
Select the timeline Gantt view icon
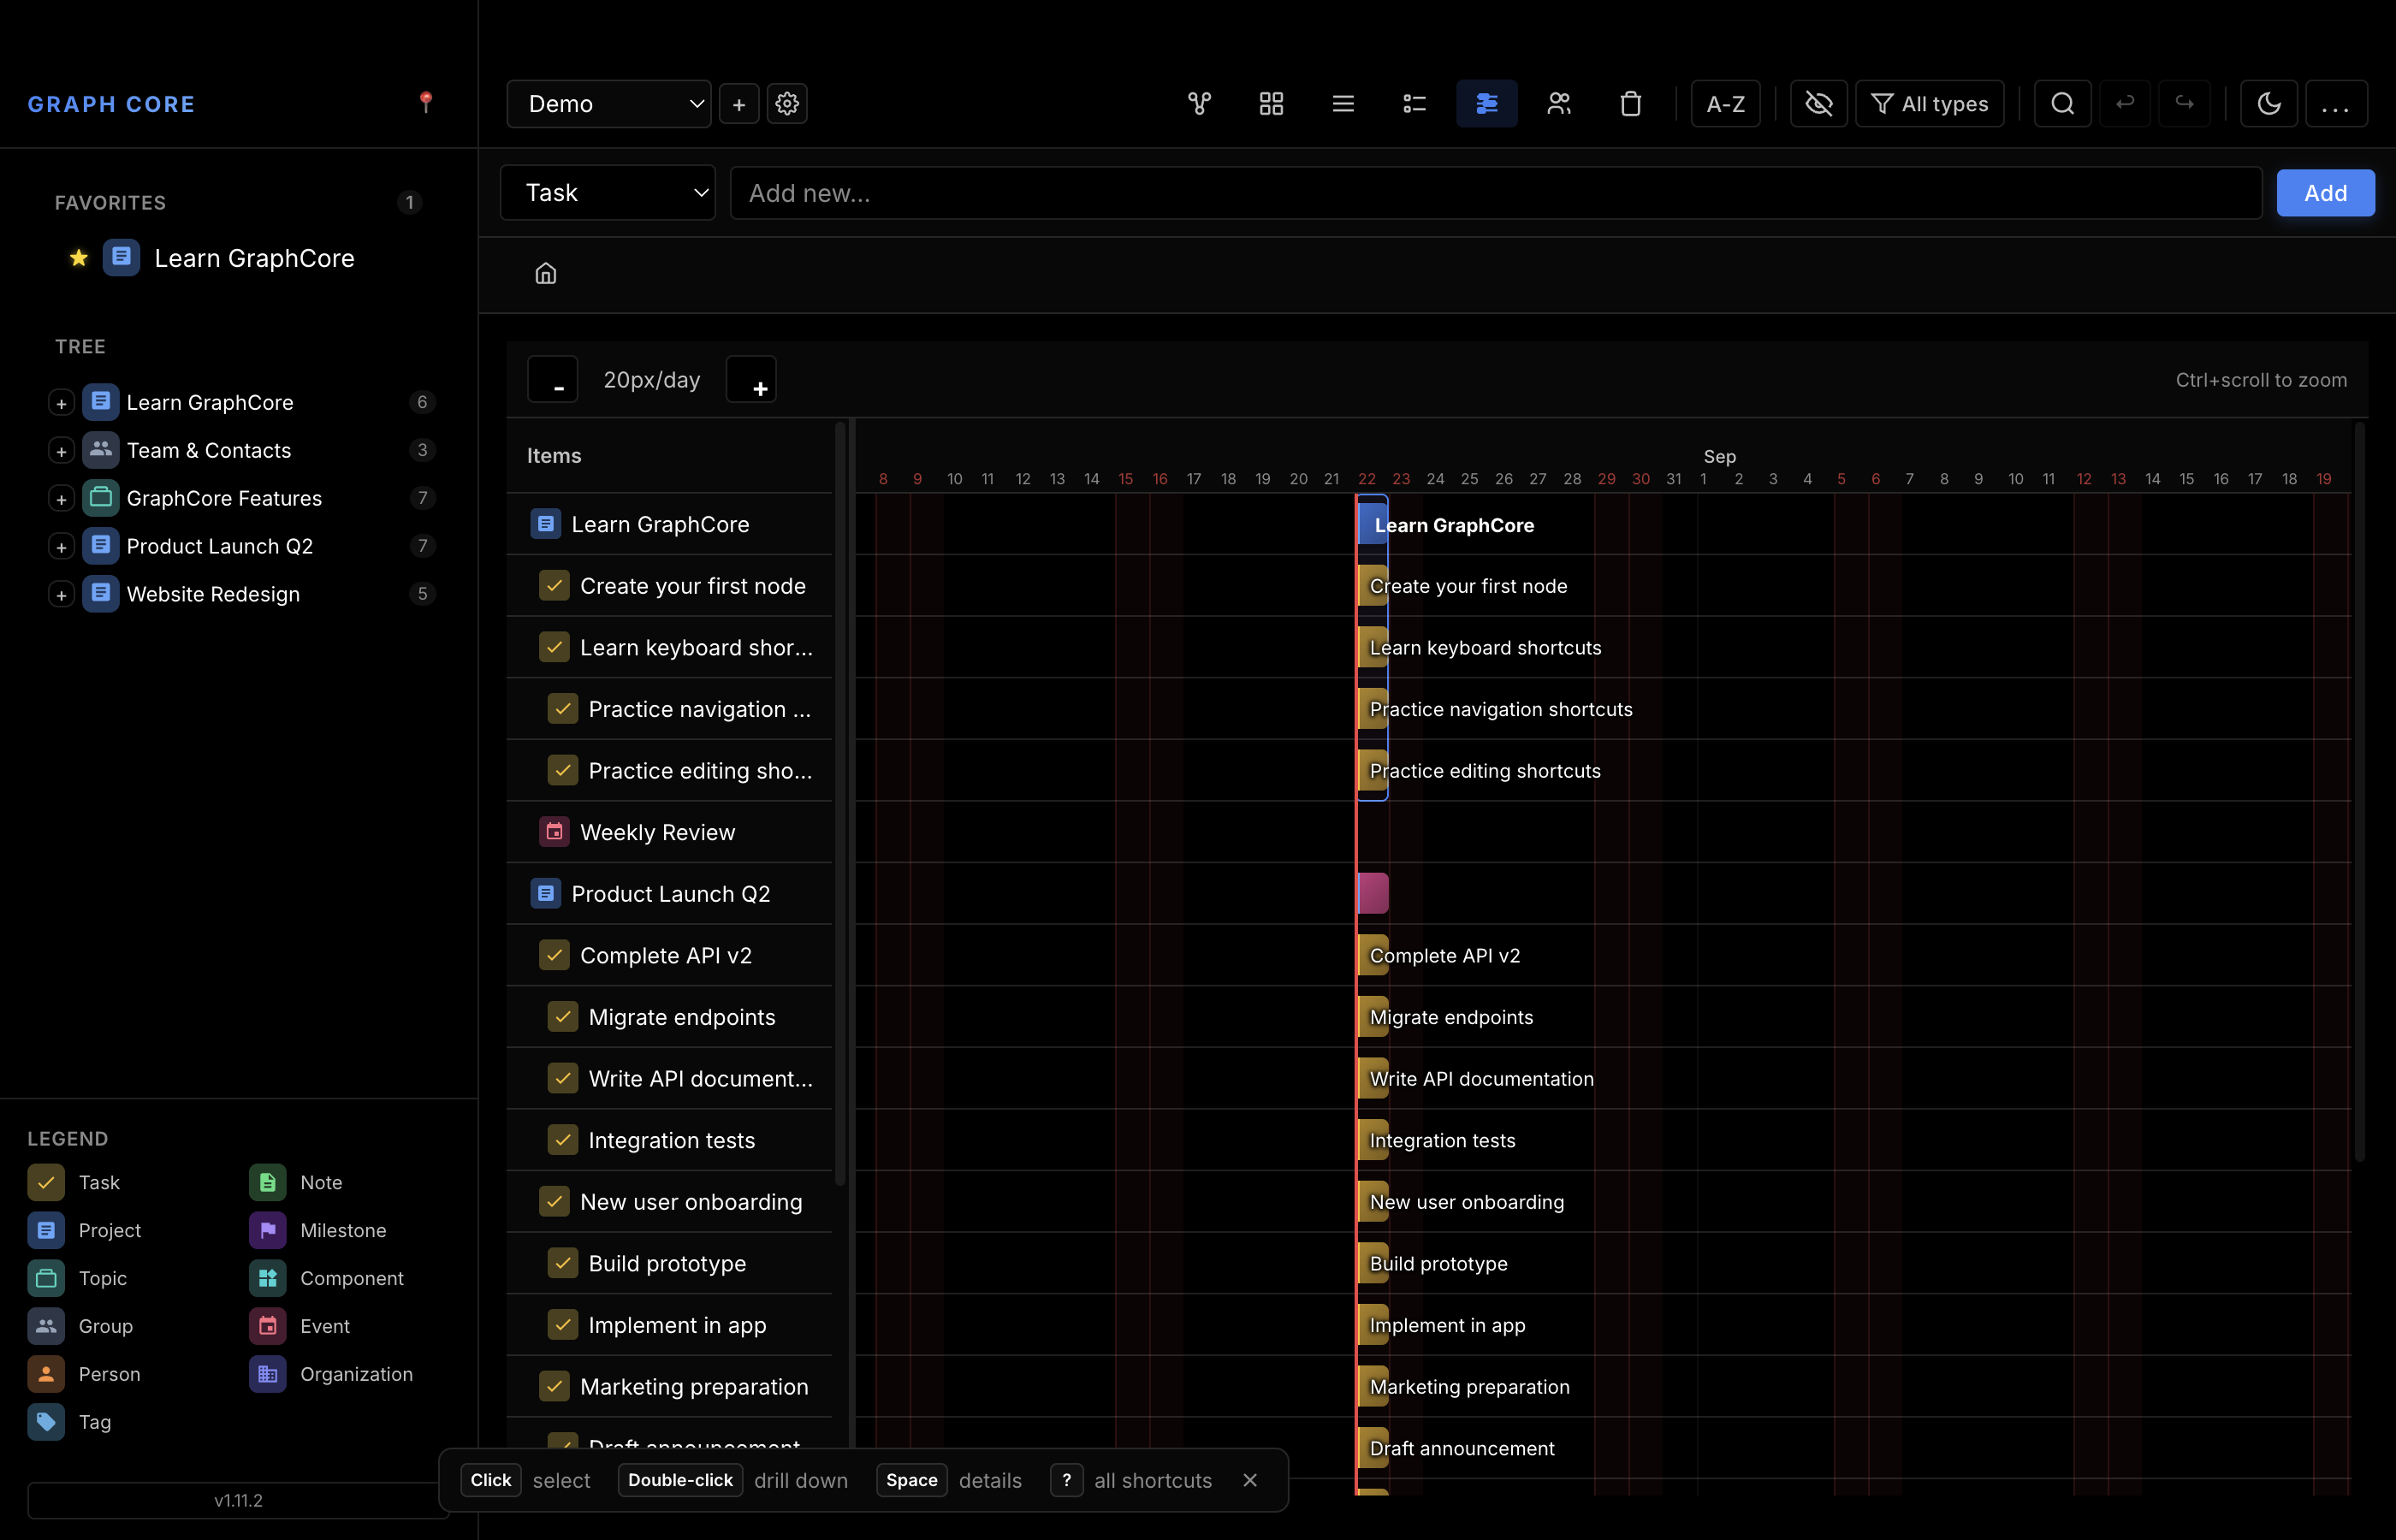coord(1486,103)
